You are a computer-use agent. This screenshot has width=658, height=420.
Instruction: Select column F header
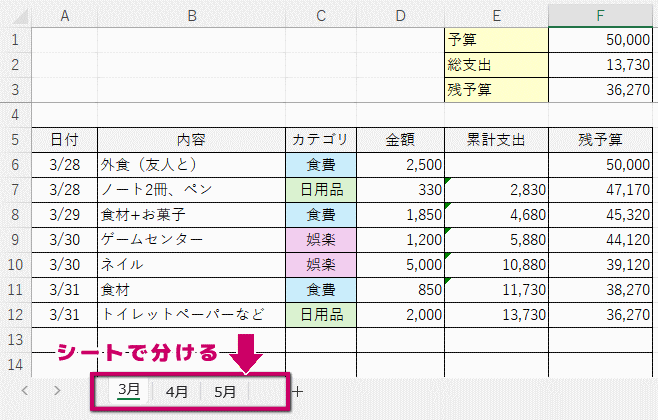pos(600,16)
